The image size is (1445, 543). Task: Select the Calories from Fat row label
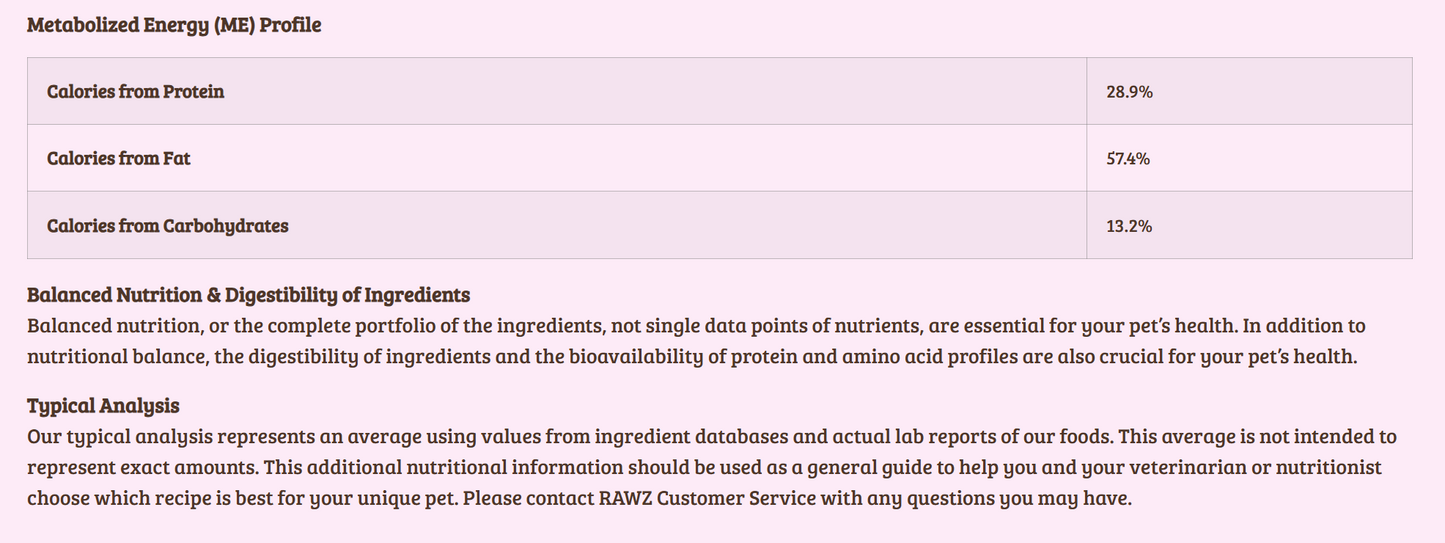pos(118,158)
